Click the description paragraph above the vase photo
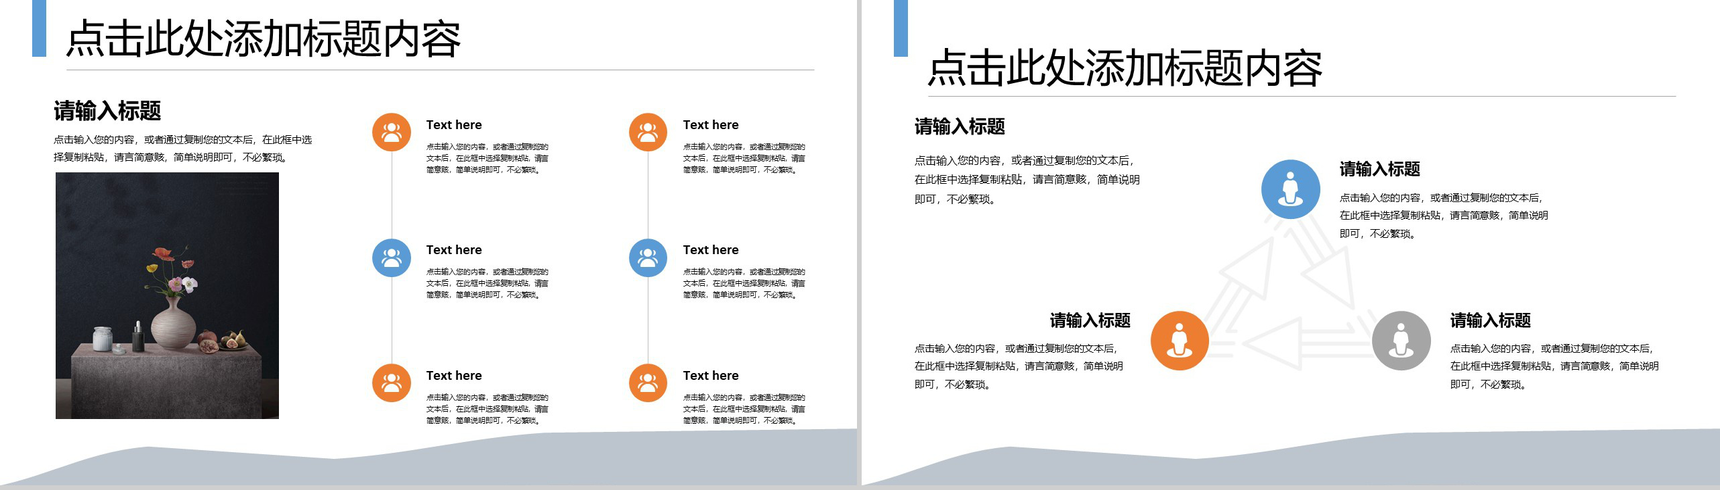This screenshot has width=1720, height=490. 183,148
